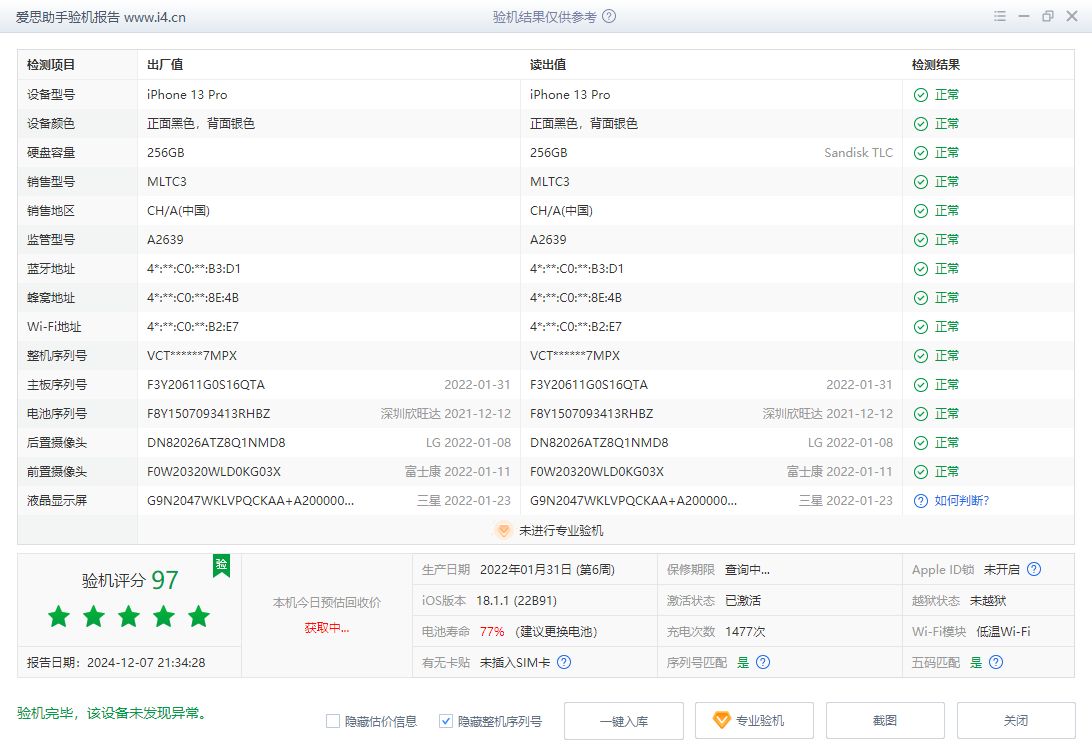
Task: Select the fifth green rating star
Action: point(199,618)
